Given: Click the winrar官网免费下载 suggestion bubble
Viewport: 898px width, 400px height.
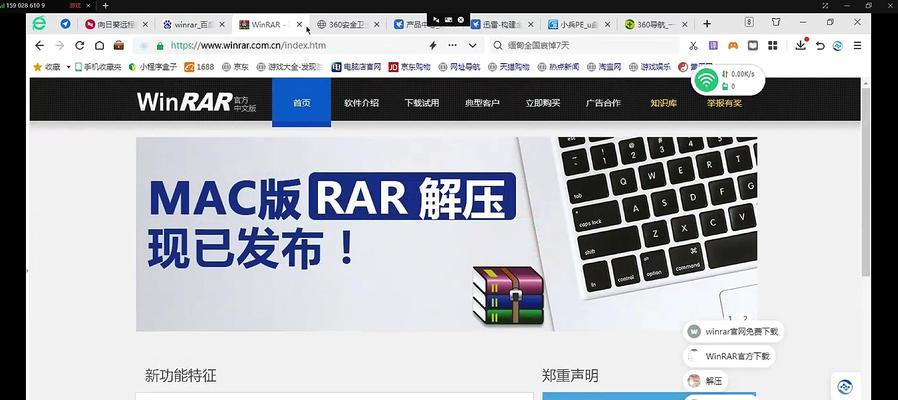Looking at the screenshot, I should (734, 331).
